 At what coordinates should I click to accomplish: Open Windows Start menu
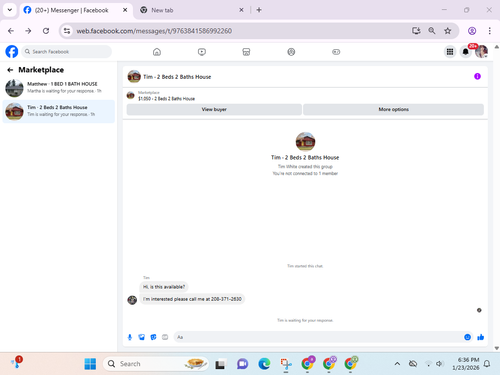[90, 364]
